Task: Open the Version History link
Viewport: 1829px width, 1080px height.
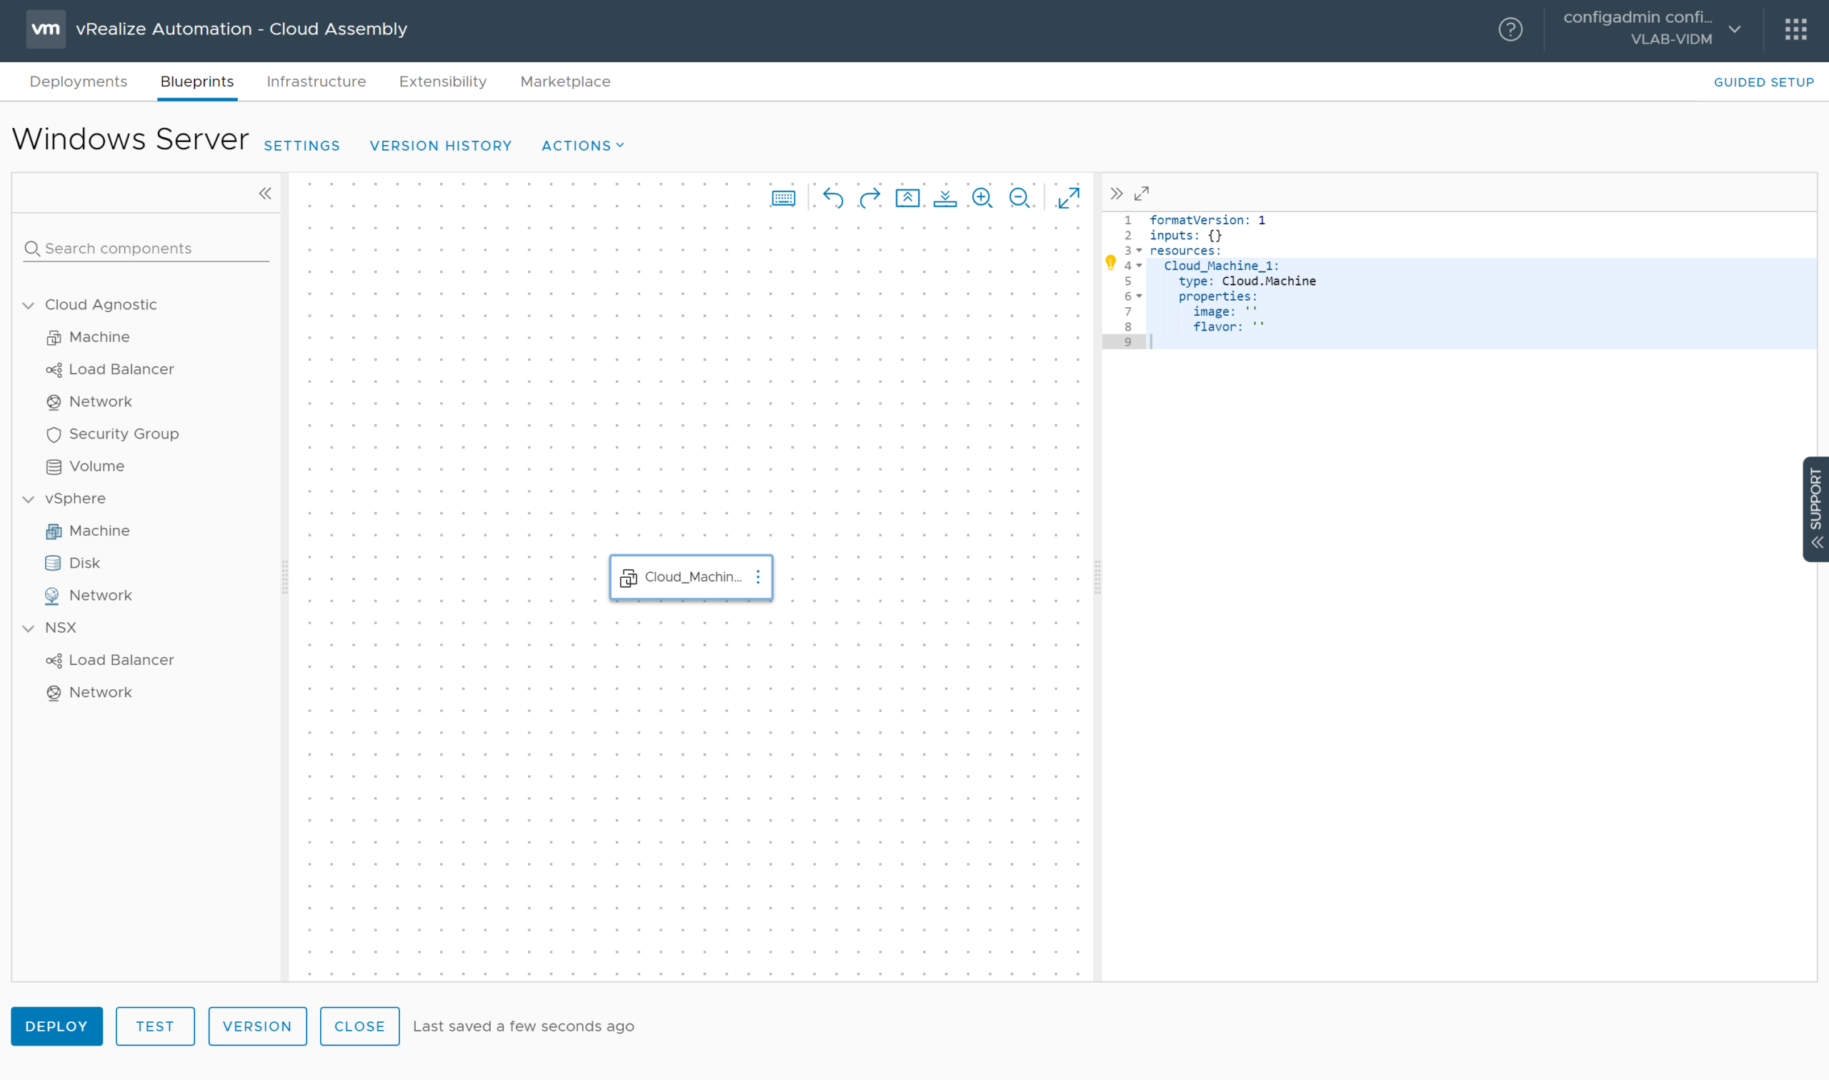Action: pos(440,146)
